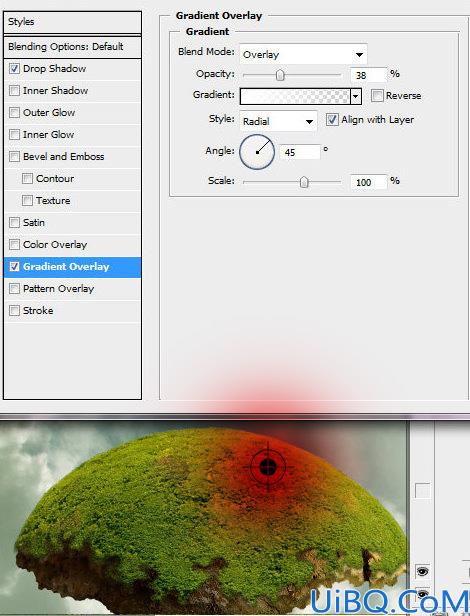470x616 pixels.
Task: Open the Blend Mode dropdown showing Overlay
Action: tap(303, 54)
